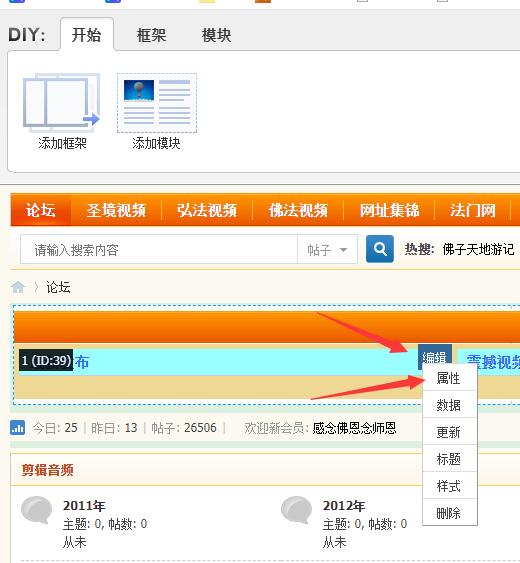
Task: Open new member 感念佛恩念师恩 profile link
Action: tap(354, 428)
